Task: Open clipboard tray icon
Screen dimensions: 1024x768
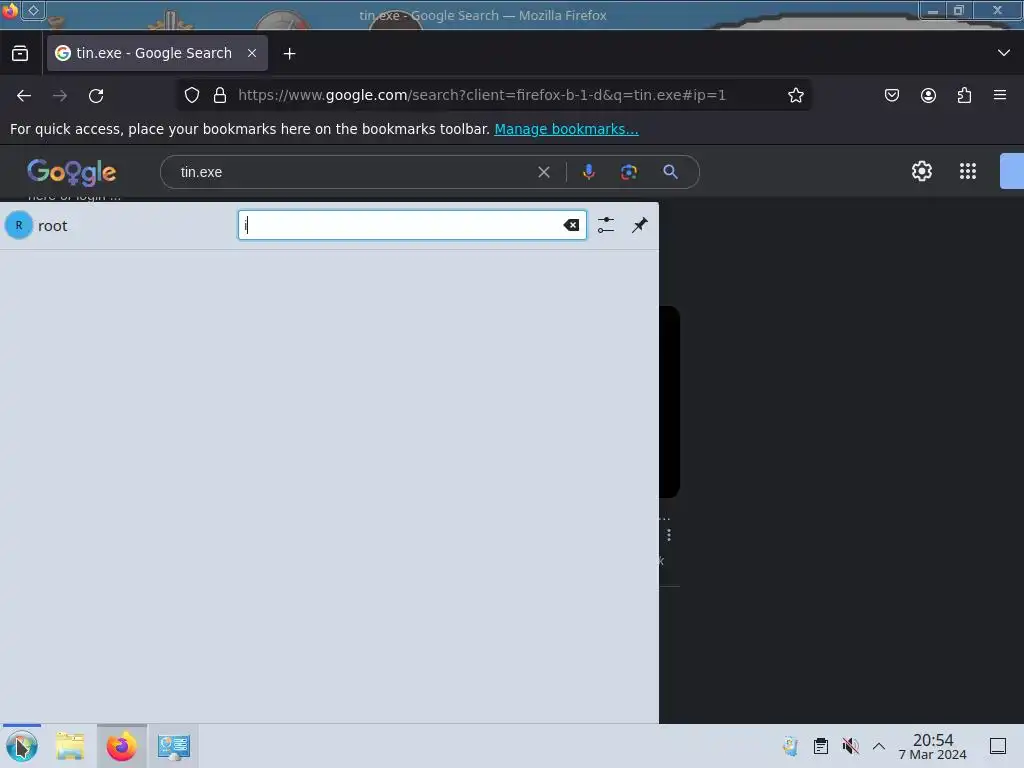Action: click(821, 746)
